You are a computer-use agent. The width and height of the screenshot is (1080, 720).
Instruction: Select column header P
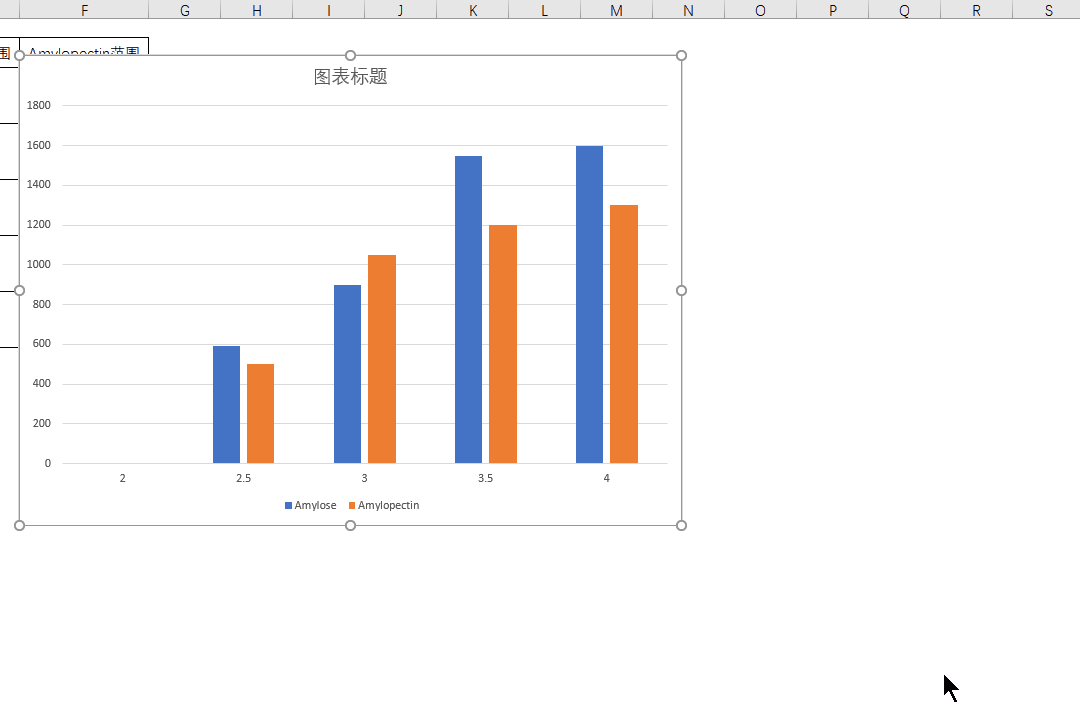pos(832,10)
